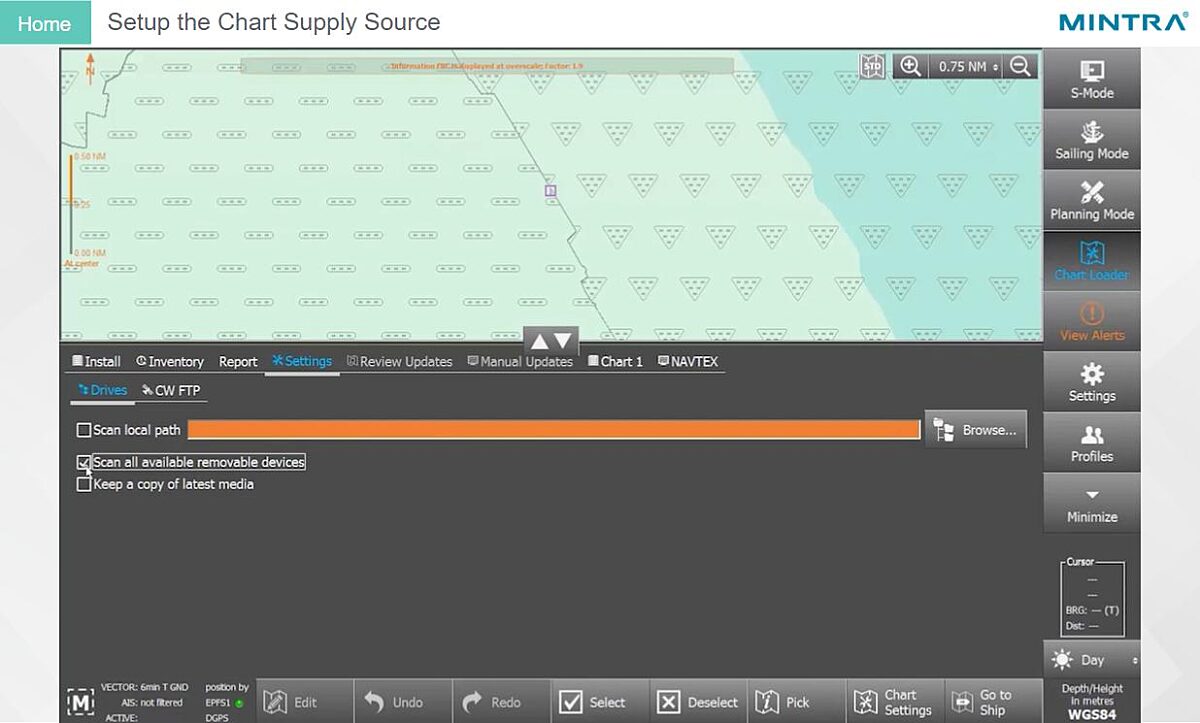Enable Scan local path checkbox
1200x723 pixels.
click(x=84, y=430)
